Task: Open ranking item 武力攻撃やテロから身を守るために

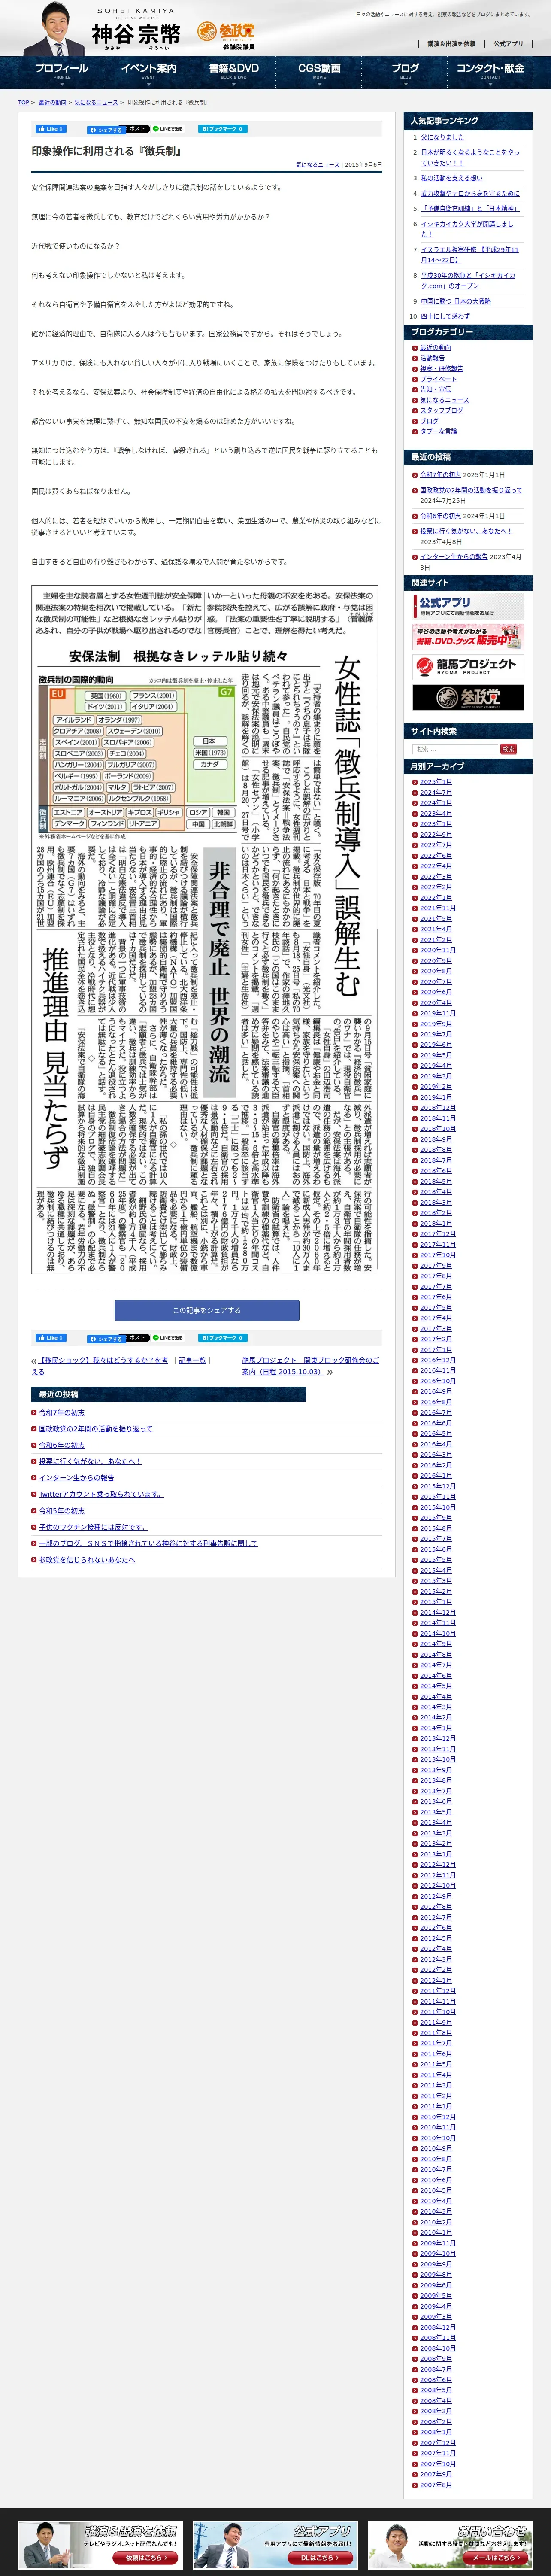Action: point(470,193)
